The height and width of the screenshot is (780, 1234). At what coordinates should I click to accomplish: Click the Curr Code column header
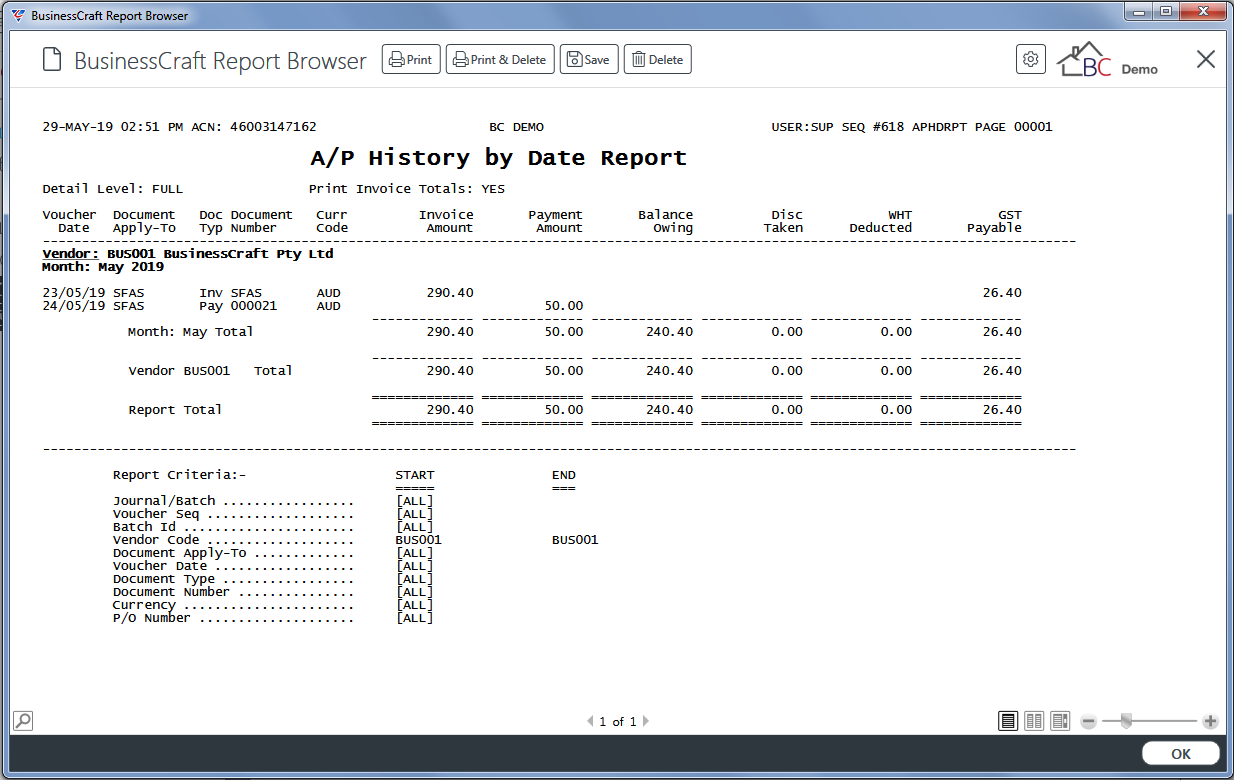pyautogui.click(x=332, y=221)
